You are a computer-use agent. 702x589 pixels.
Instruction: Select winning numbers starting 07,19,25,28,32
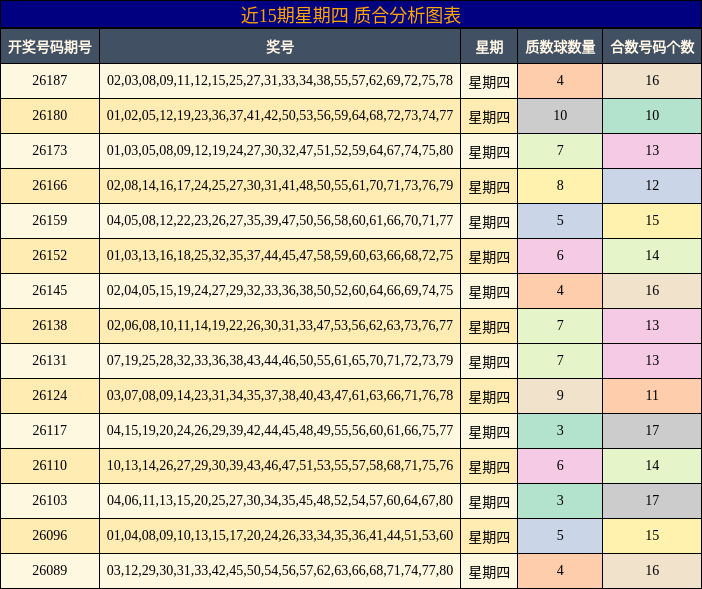tap(280, 360)
